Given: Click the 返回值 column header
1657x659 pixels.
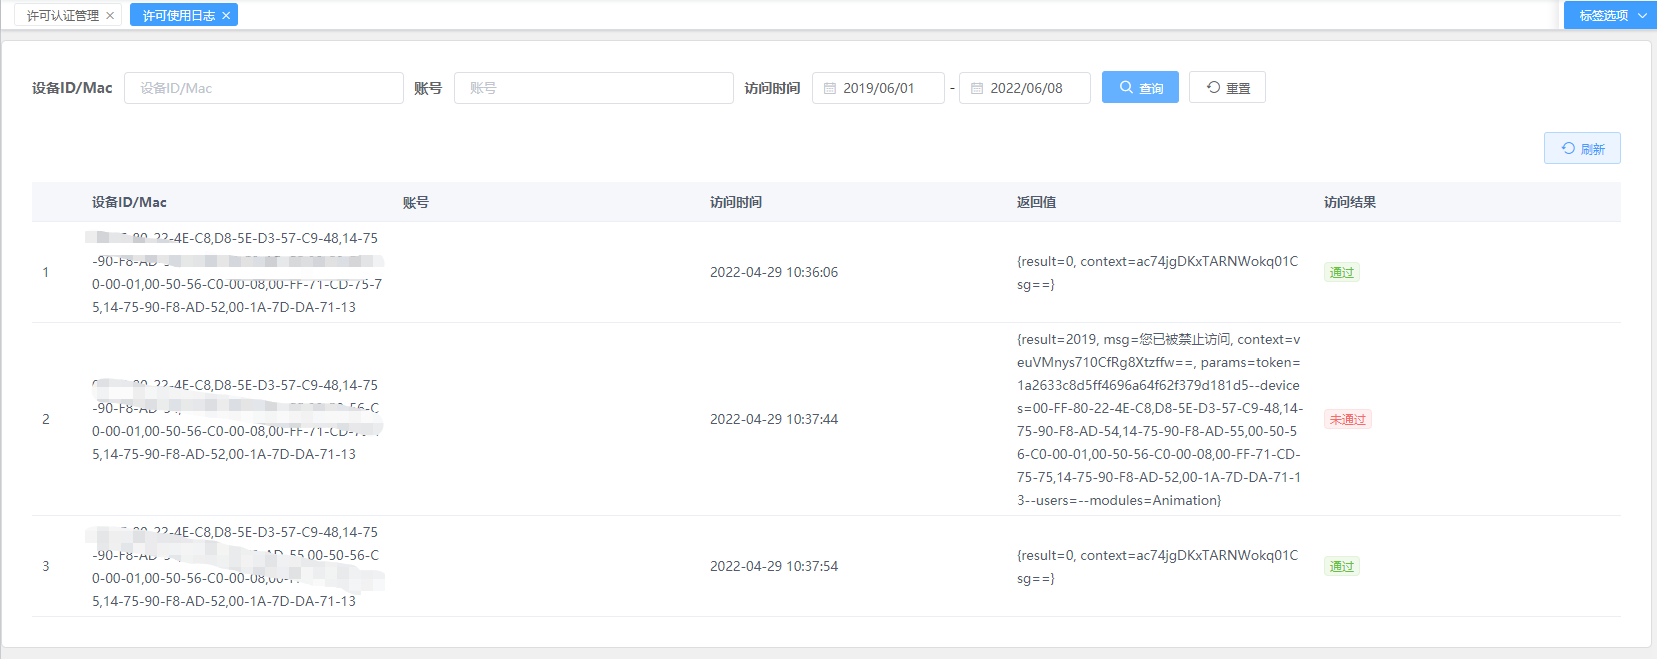Looking at the screenshot, I should (1036, 202).
